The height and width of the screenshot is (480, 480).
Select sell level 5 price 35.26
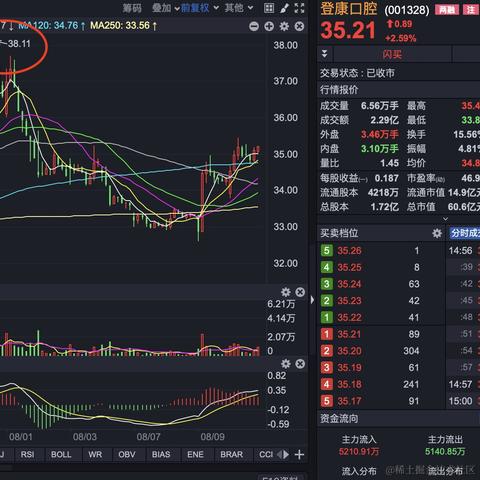coord(349,251)
